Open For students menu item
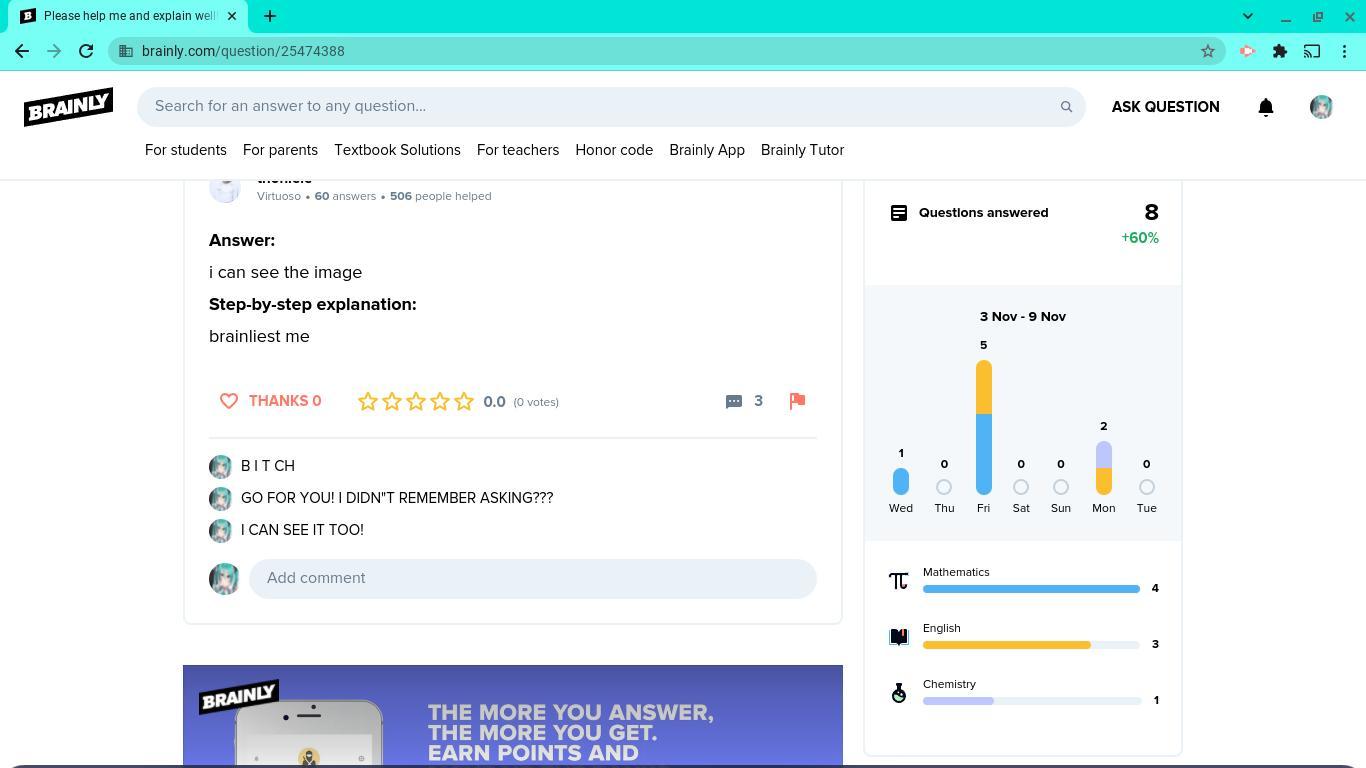The height and width of the screenshot is (768, 1366). (186, 150)
